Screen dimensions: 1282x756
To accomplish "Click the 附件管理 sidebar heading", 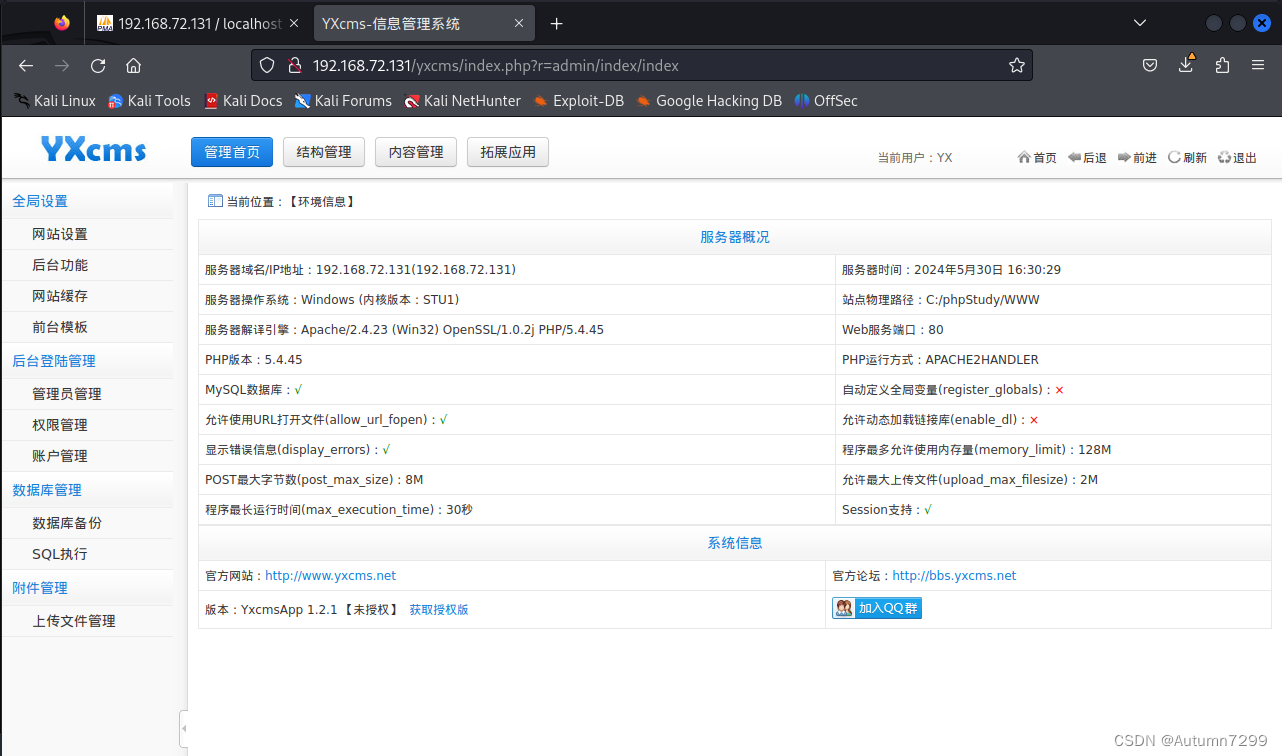I will [x=40, y=588].
